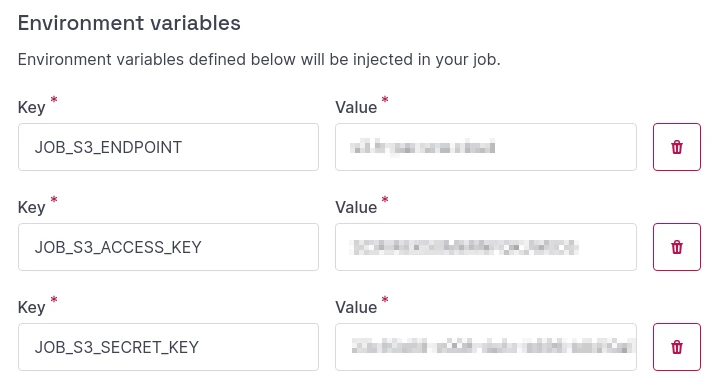Click the Key label above JOB_S3_SECRET_KEY
Screen dimensions: 718x390
[32, 307]
